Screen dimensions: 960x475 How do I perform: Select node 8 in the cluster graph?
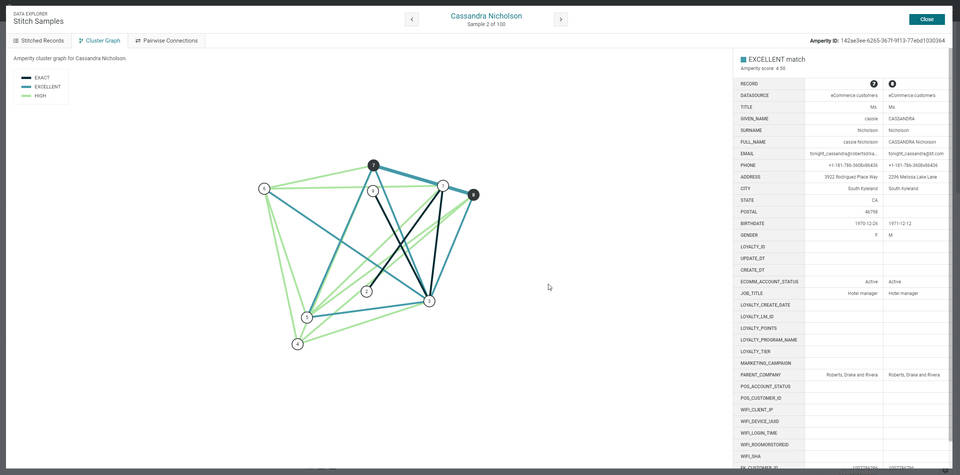coord(474,195)
